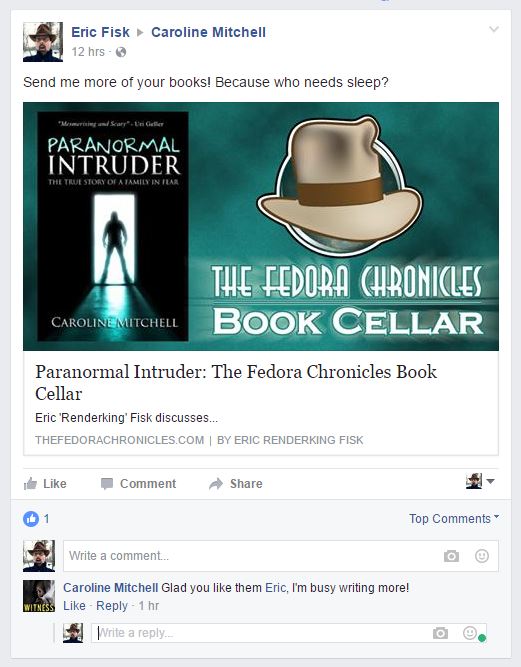The height and width of the screenshot is (667, 521).
Task: Click the blue like reaction count icon
Action: tap(31, 519)
